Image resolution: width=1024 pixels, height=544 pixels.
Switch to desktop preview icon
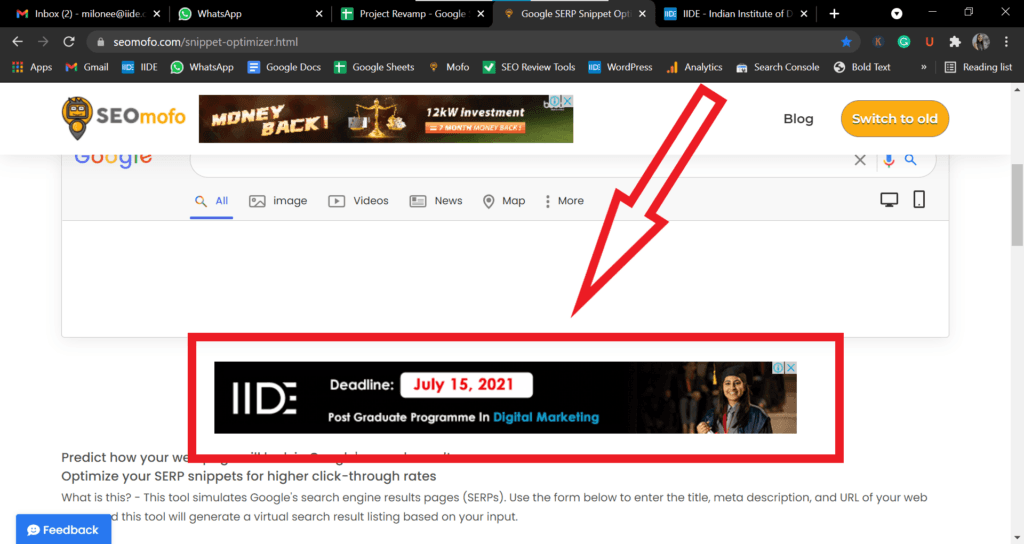click(889, 200)
